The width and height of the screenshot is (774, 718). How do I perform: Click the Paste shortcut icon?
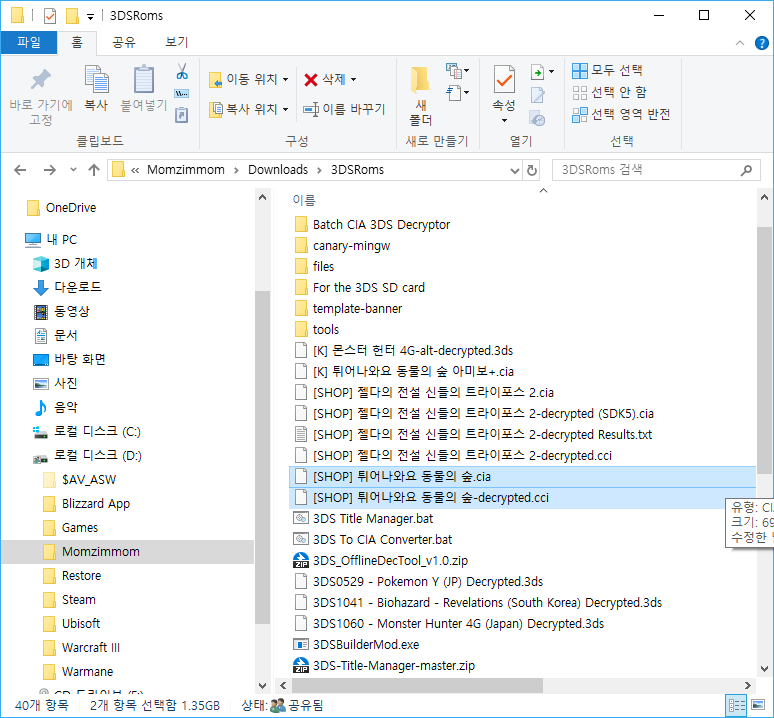pos(182,115)
